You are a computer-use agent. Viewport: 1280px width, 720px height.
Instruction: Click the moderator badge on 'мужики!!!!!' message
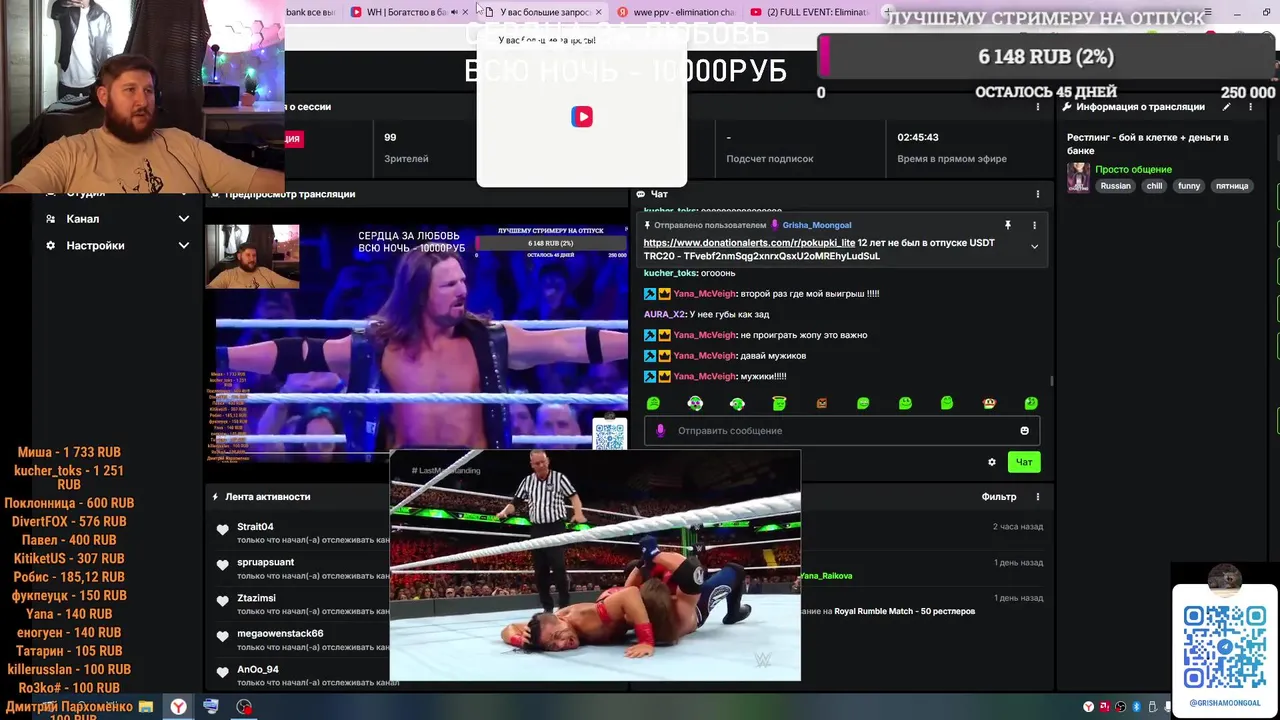650,376
